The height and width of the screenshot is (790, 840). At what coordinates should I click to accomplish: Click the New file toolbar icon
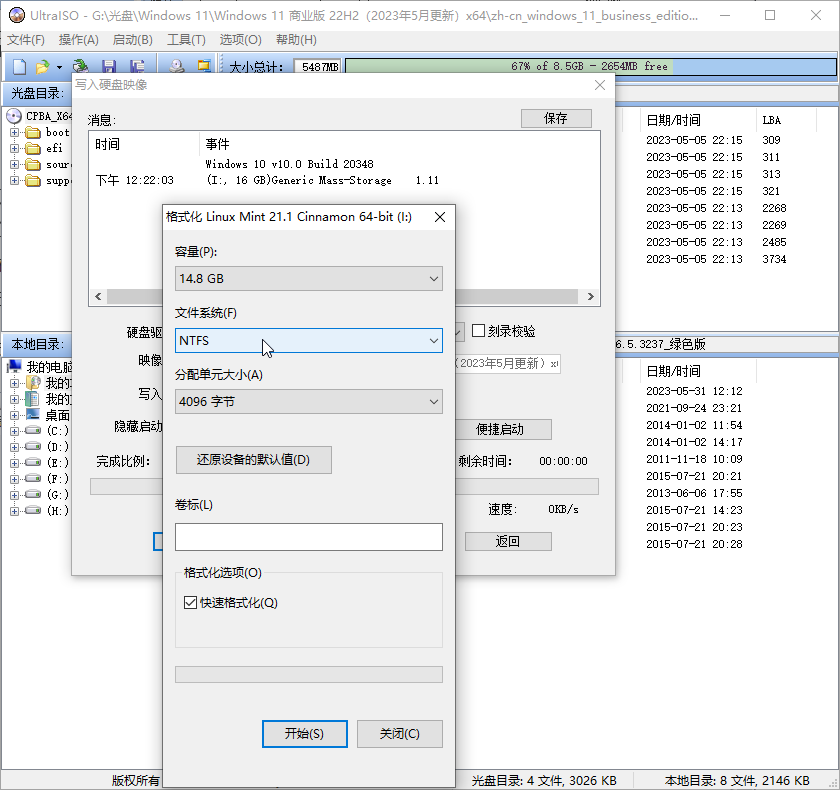tap(19, 66)
